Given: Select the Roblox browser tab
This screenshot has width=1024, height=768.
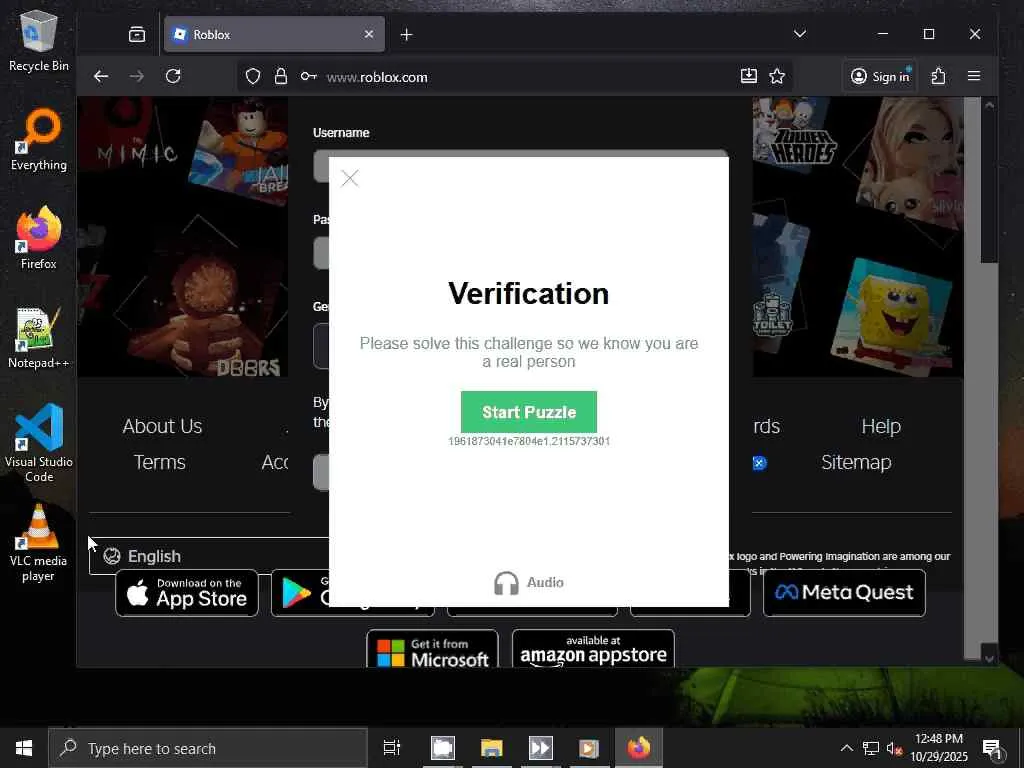Looking at the screenshot, I should click(274, 35).
